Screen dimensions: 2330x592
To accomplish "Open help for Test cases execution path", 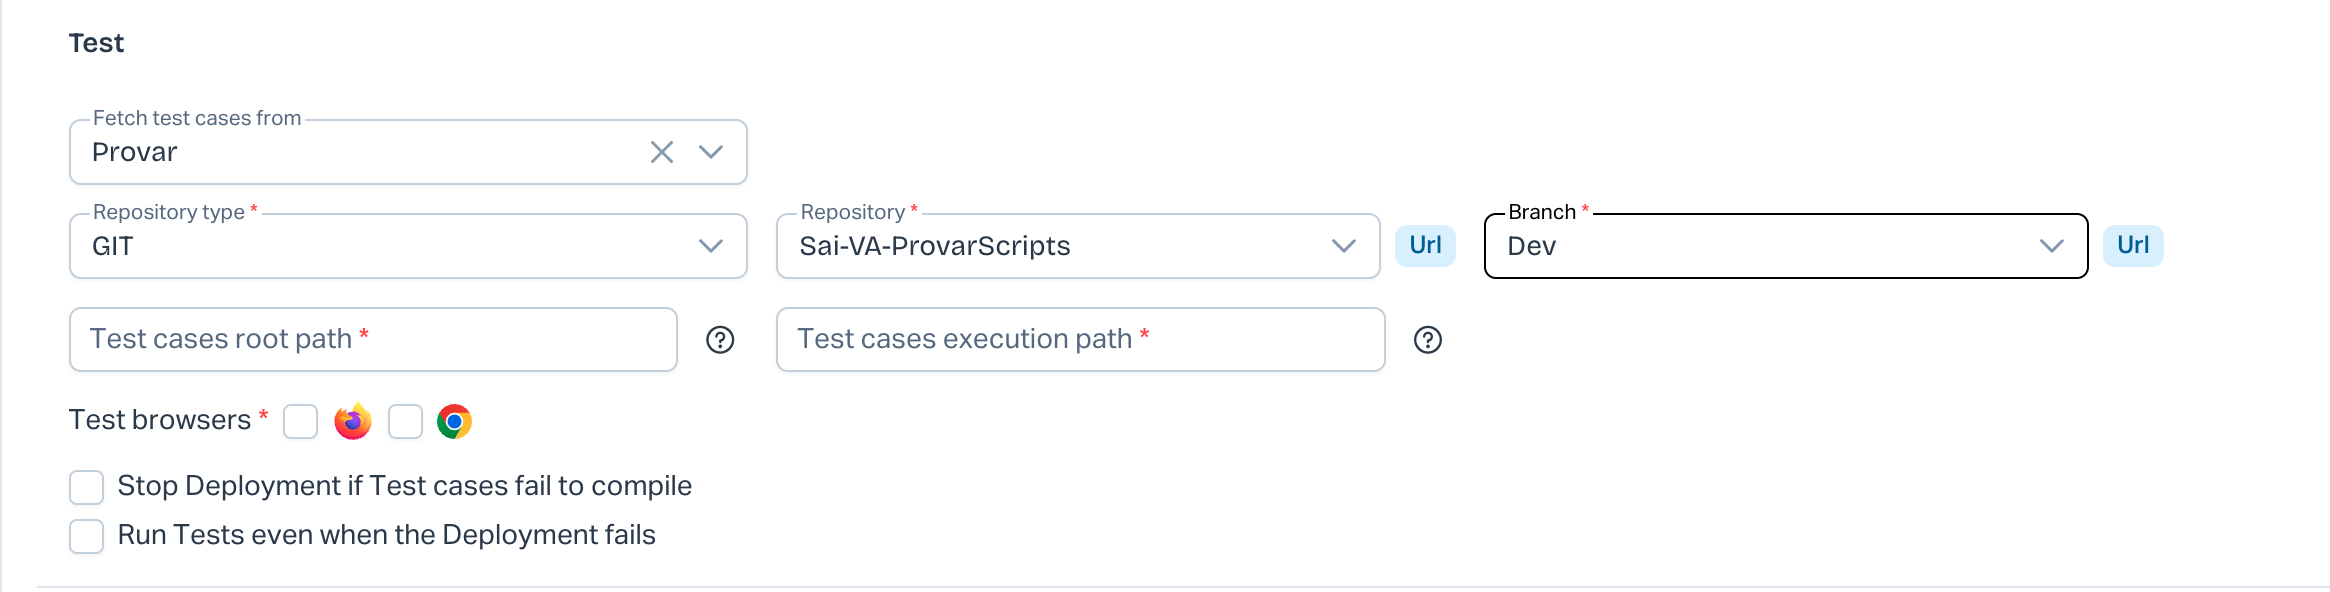I will click(1427, 340).
